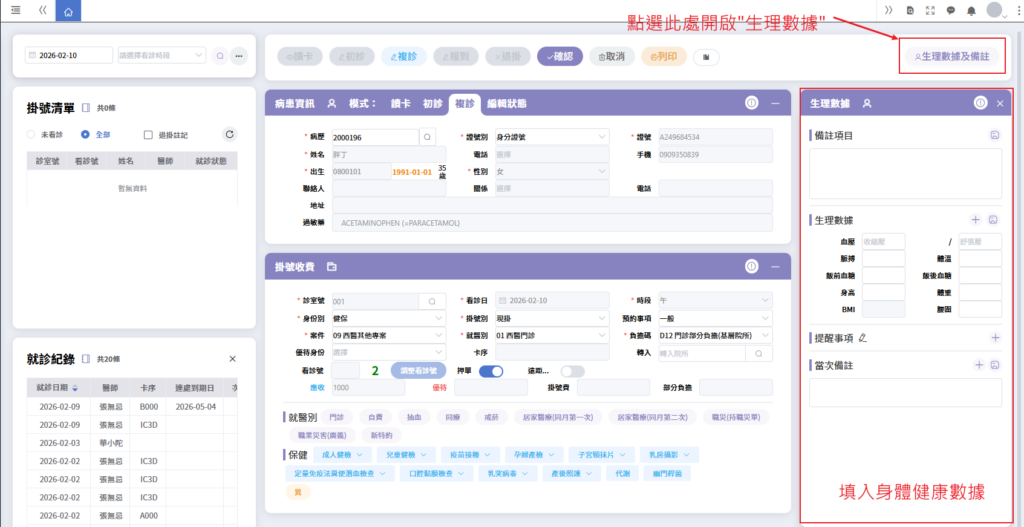Click the 收縮壓 blood pressure input field

click(883, 241)
